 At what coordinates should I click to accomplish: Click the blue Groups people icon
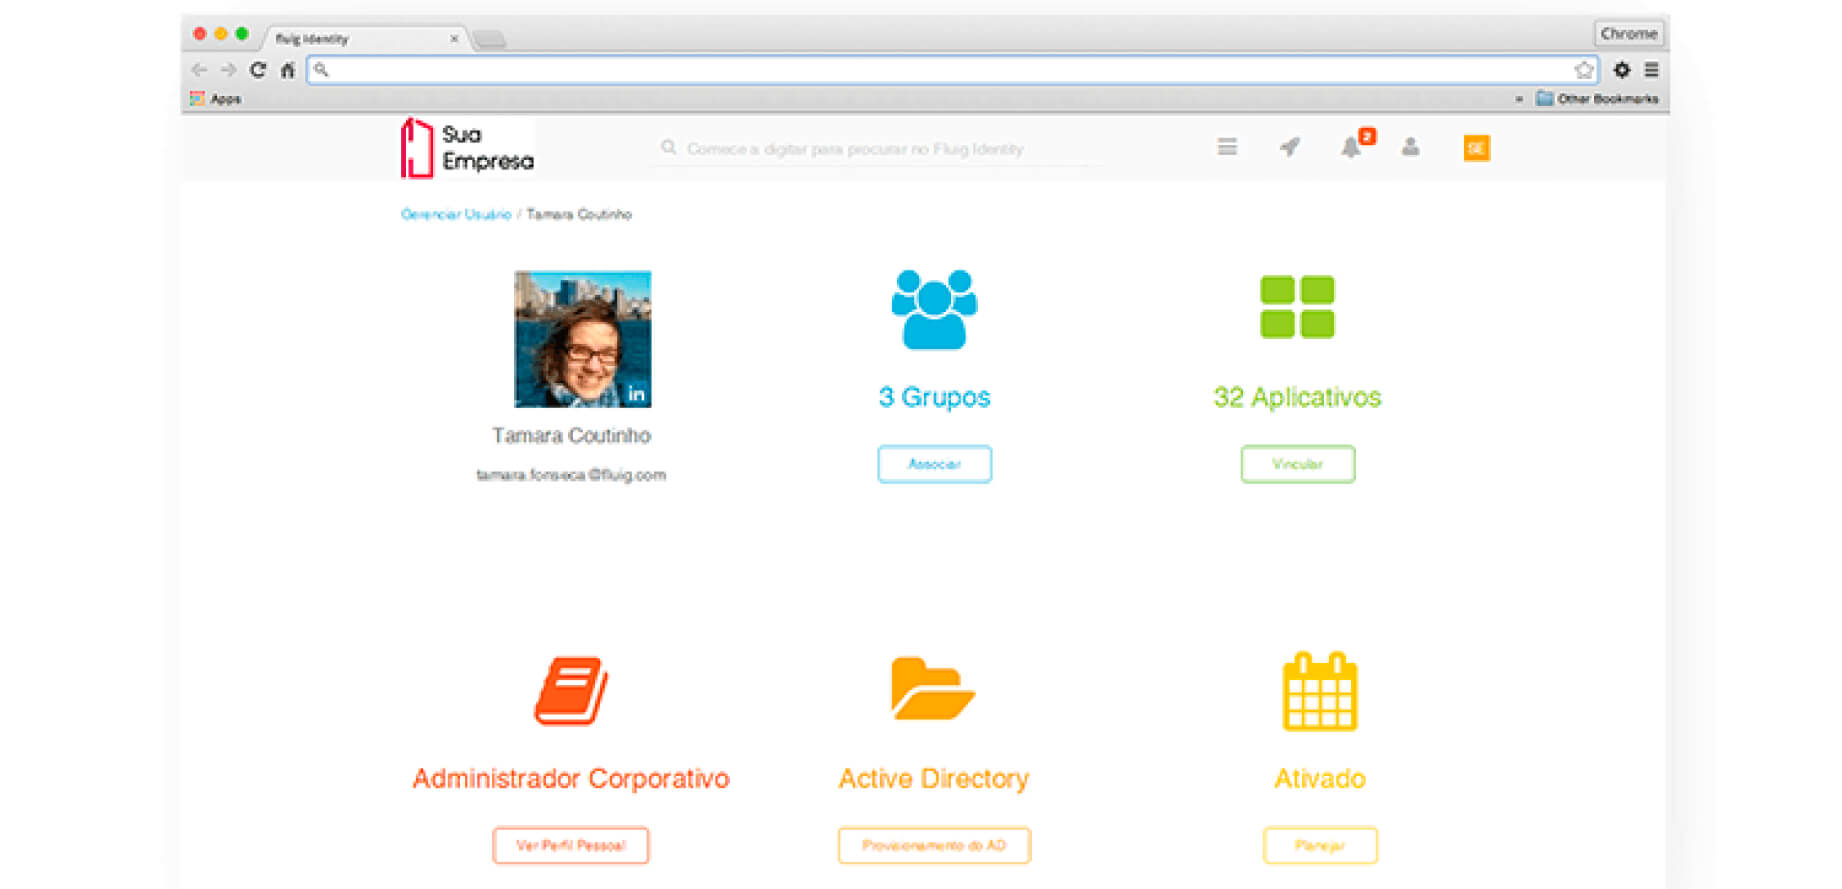point(934,310)
